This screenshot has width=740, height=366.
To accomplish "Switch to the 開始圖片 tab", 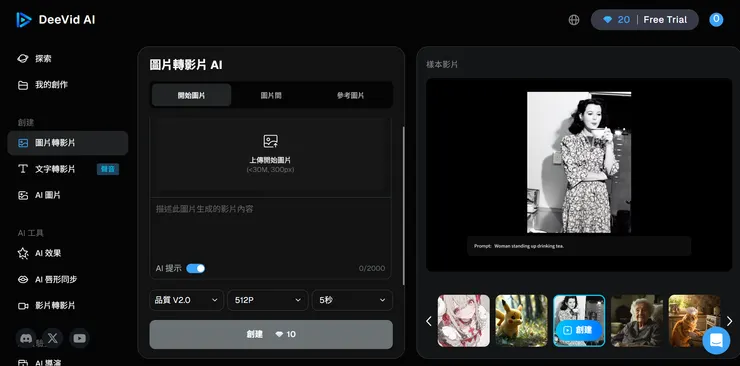I will [x=191, y=95].
